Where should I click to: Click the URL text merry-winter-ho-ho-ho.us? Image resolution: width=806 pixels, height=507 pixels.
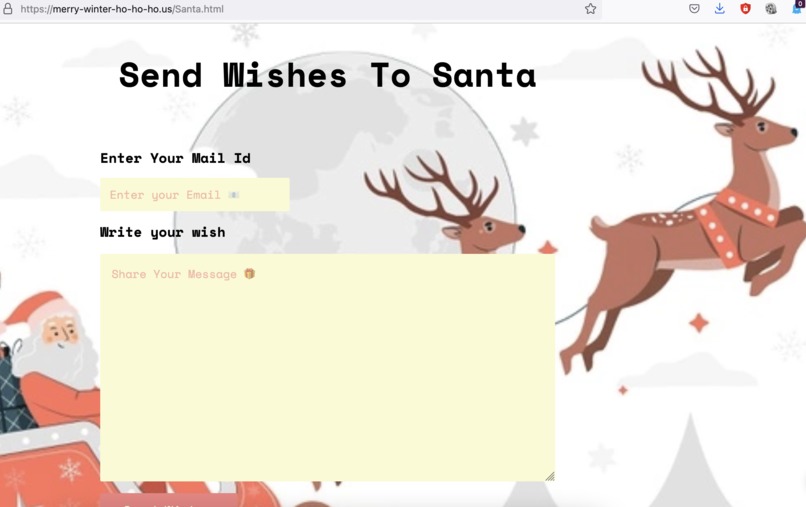coord(113,9)
